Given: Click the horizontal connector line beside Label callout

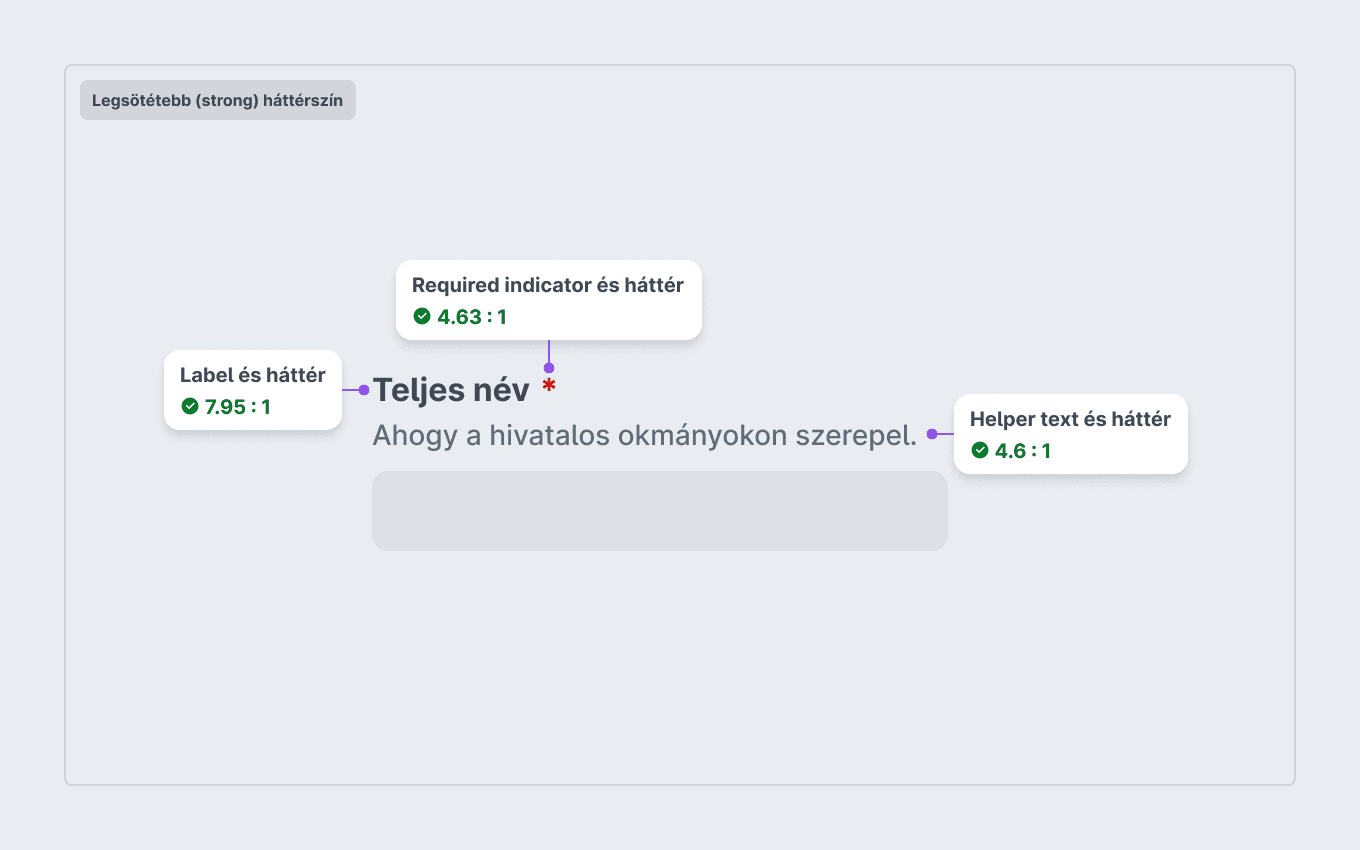Looking at the screenshot, I should pos(350,390).
